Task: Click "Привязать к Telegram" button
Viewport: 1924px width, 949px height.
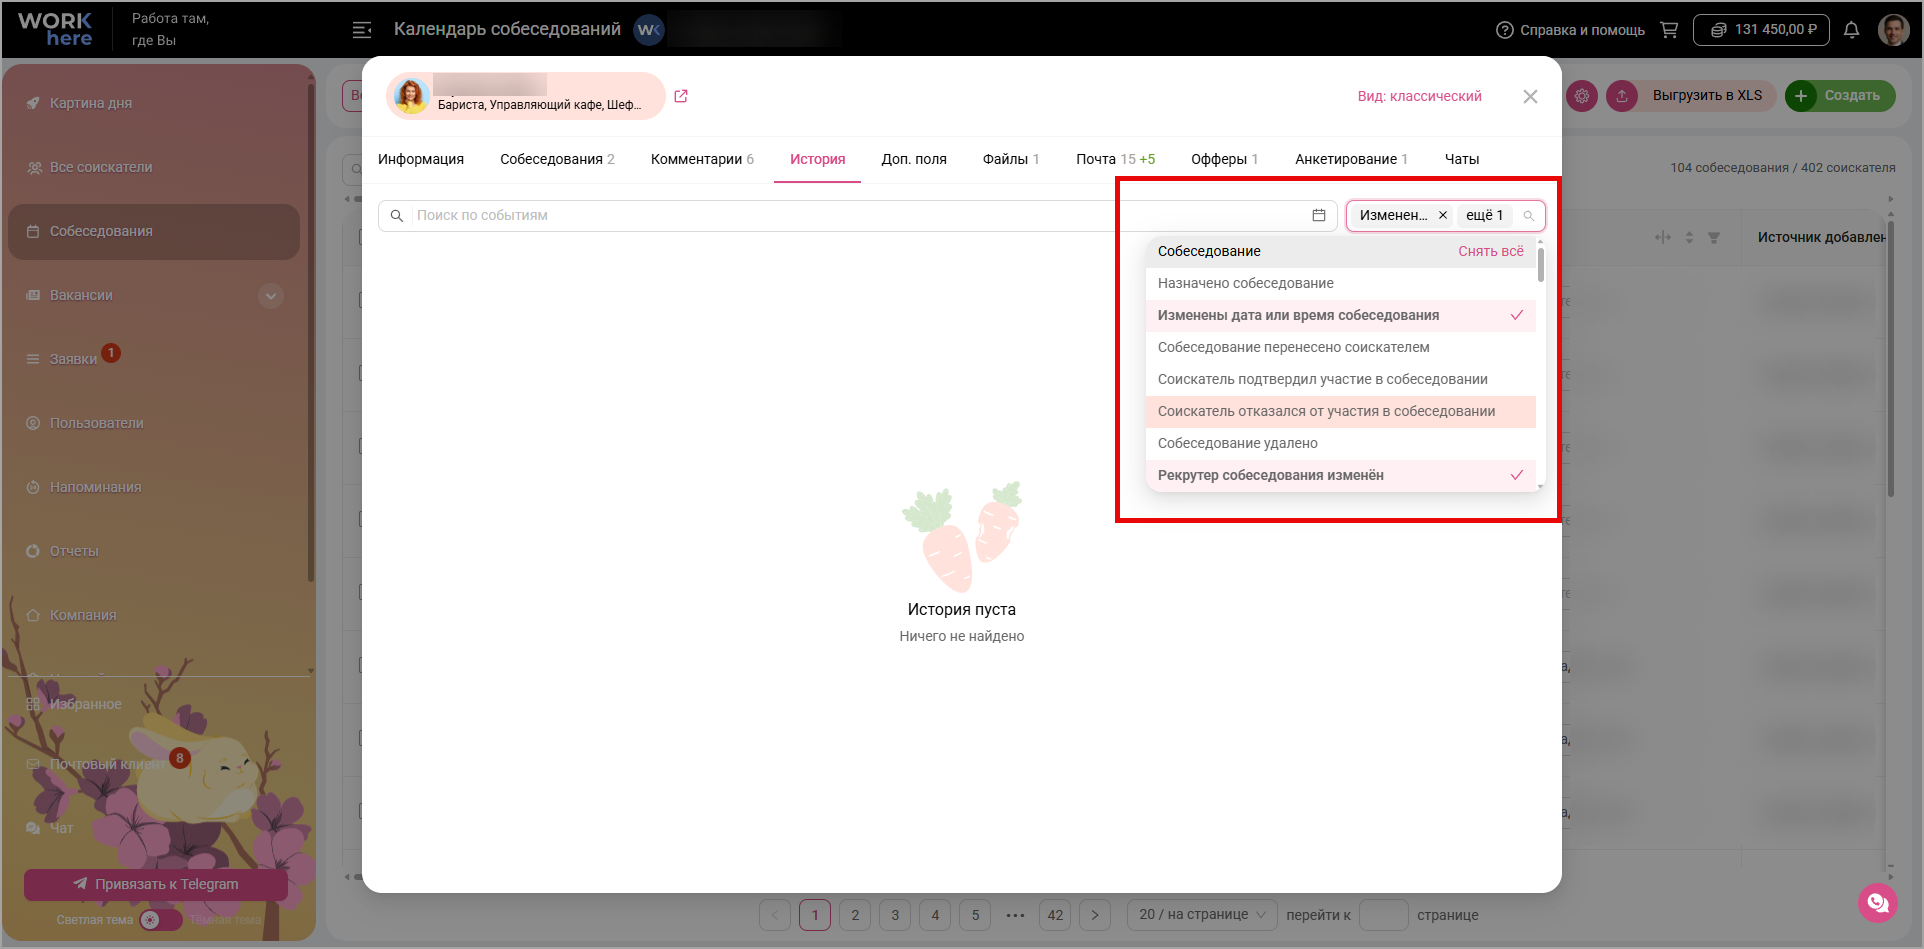Action: 156,884
